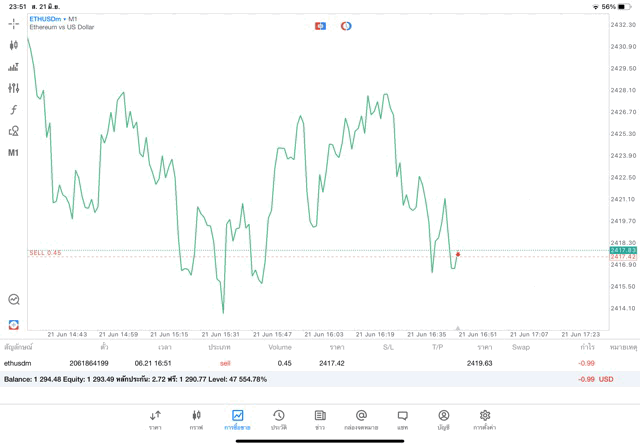Tap the red-blue circular icon at chart top
The width and height of the screenshot is (640, 447).
(346, 25)
